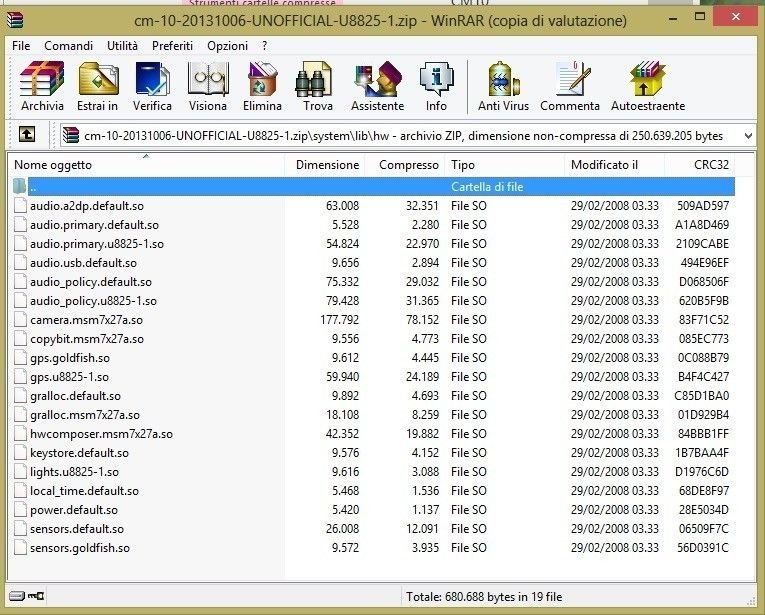Image resolution: width=765 pixels, height=615 pixels.
Task: Click the WinRAR title bar icon
Action: click(15, 20)
